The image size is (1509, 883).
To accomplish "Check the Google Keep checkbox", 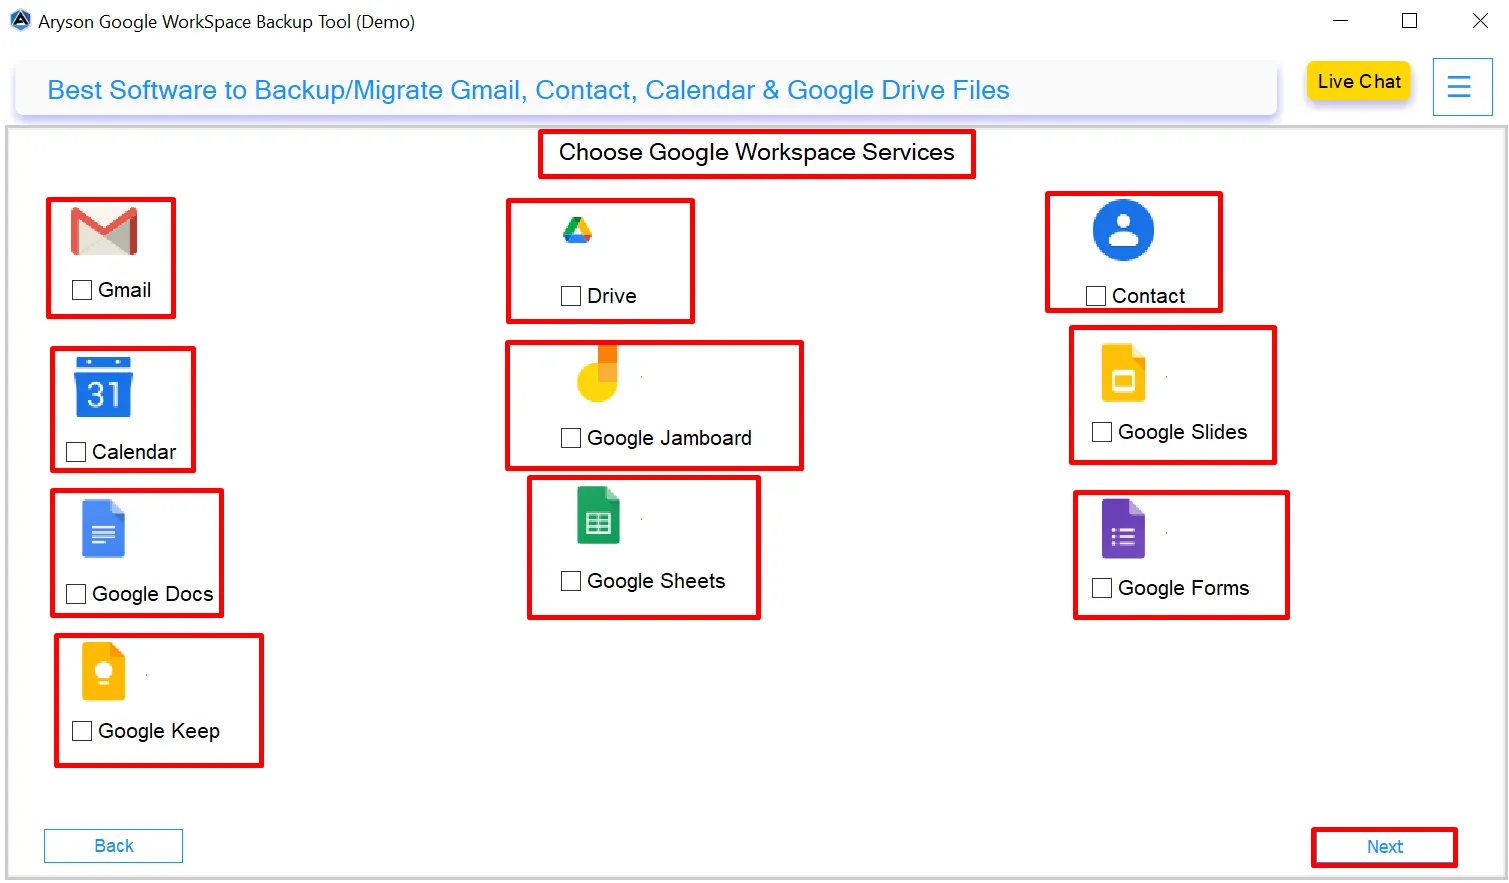I will pos(82,730).
